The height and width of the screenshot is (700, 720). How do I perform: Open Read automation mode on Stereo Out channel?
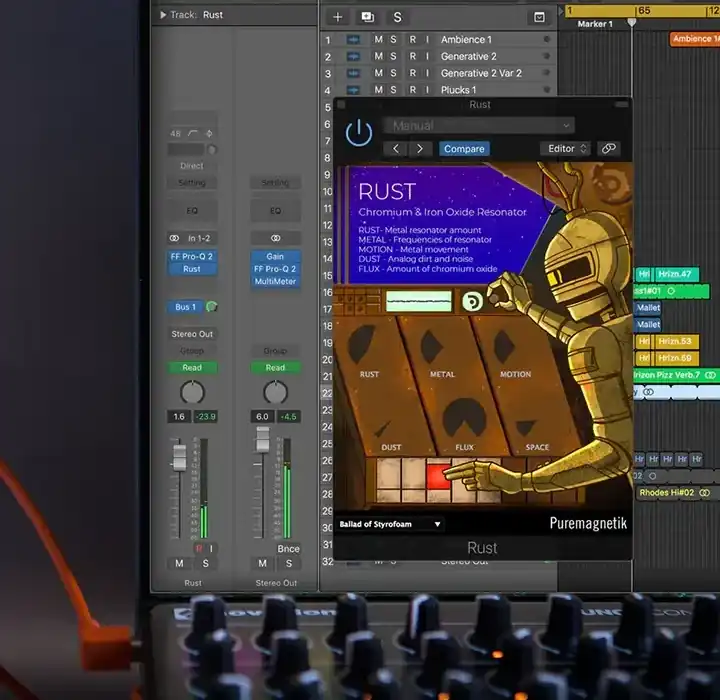click(x=275, y=367)
